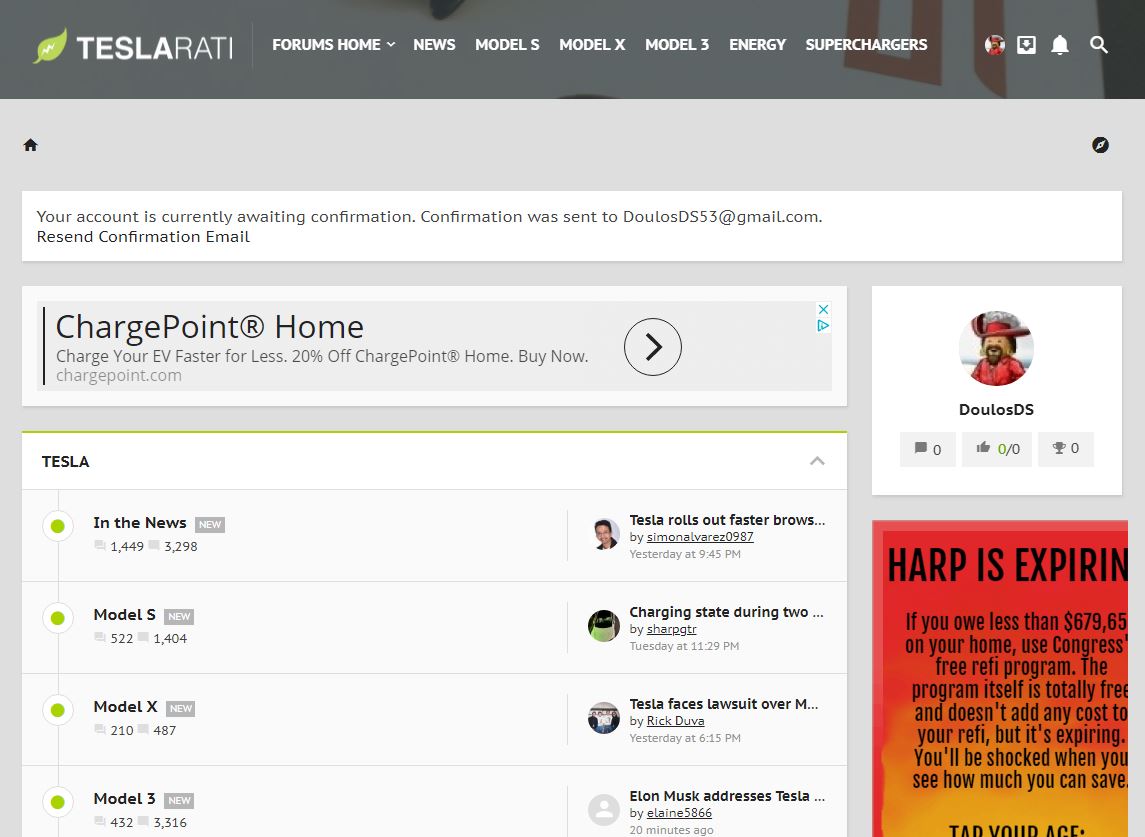Click the Teslarati leaf logo
The width and height of the screenshot is (1145, 837).
50,46
